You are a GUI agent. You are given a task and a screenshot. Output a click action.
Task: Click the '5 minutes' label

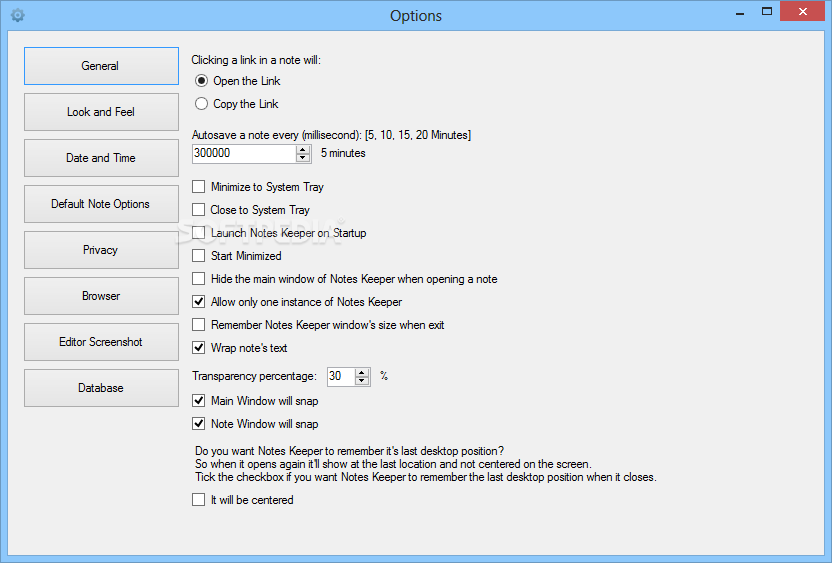click(x=343, y=153)
